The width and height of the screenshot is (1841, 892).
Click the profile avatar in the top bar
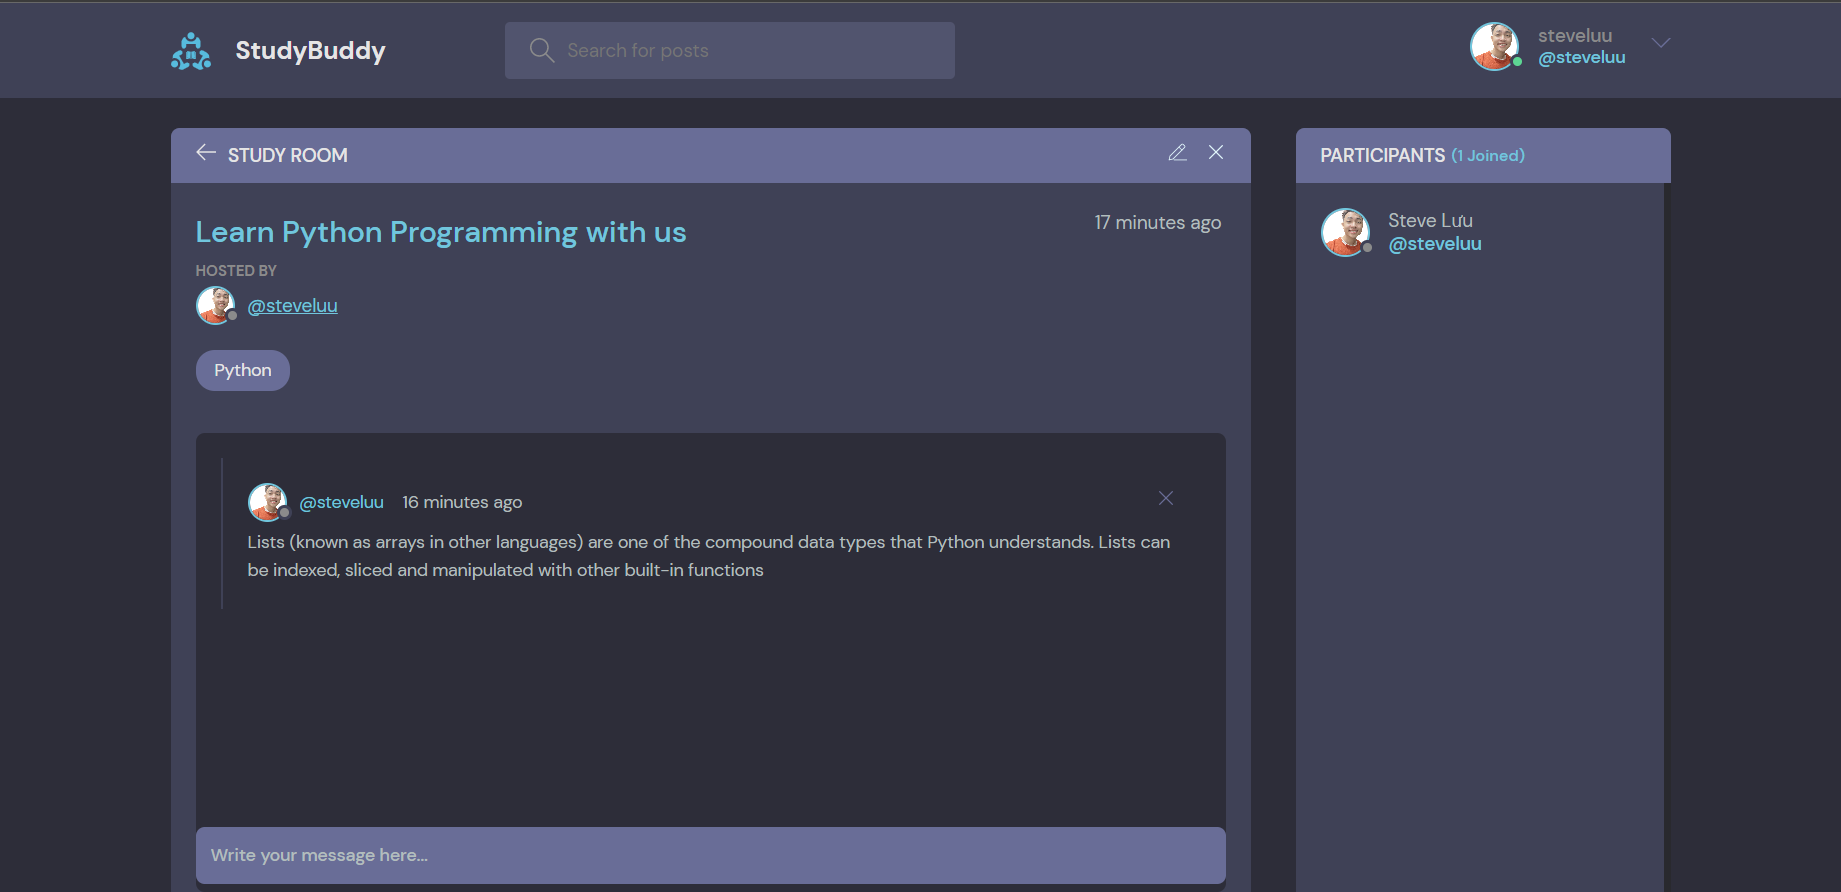click(x=1495, y=45)
